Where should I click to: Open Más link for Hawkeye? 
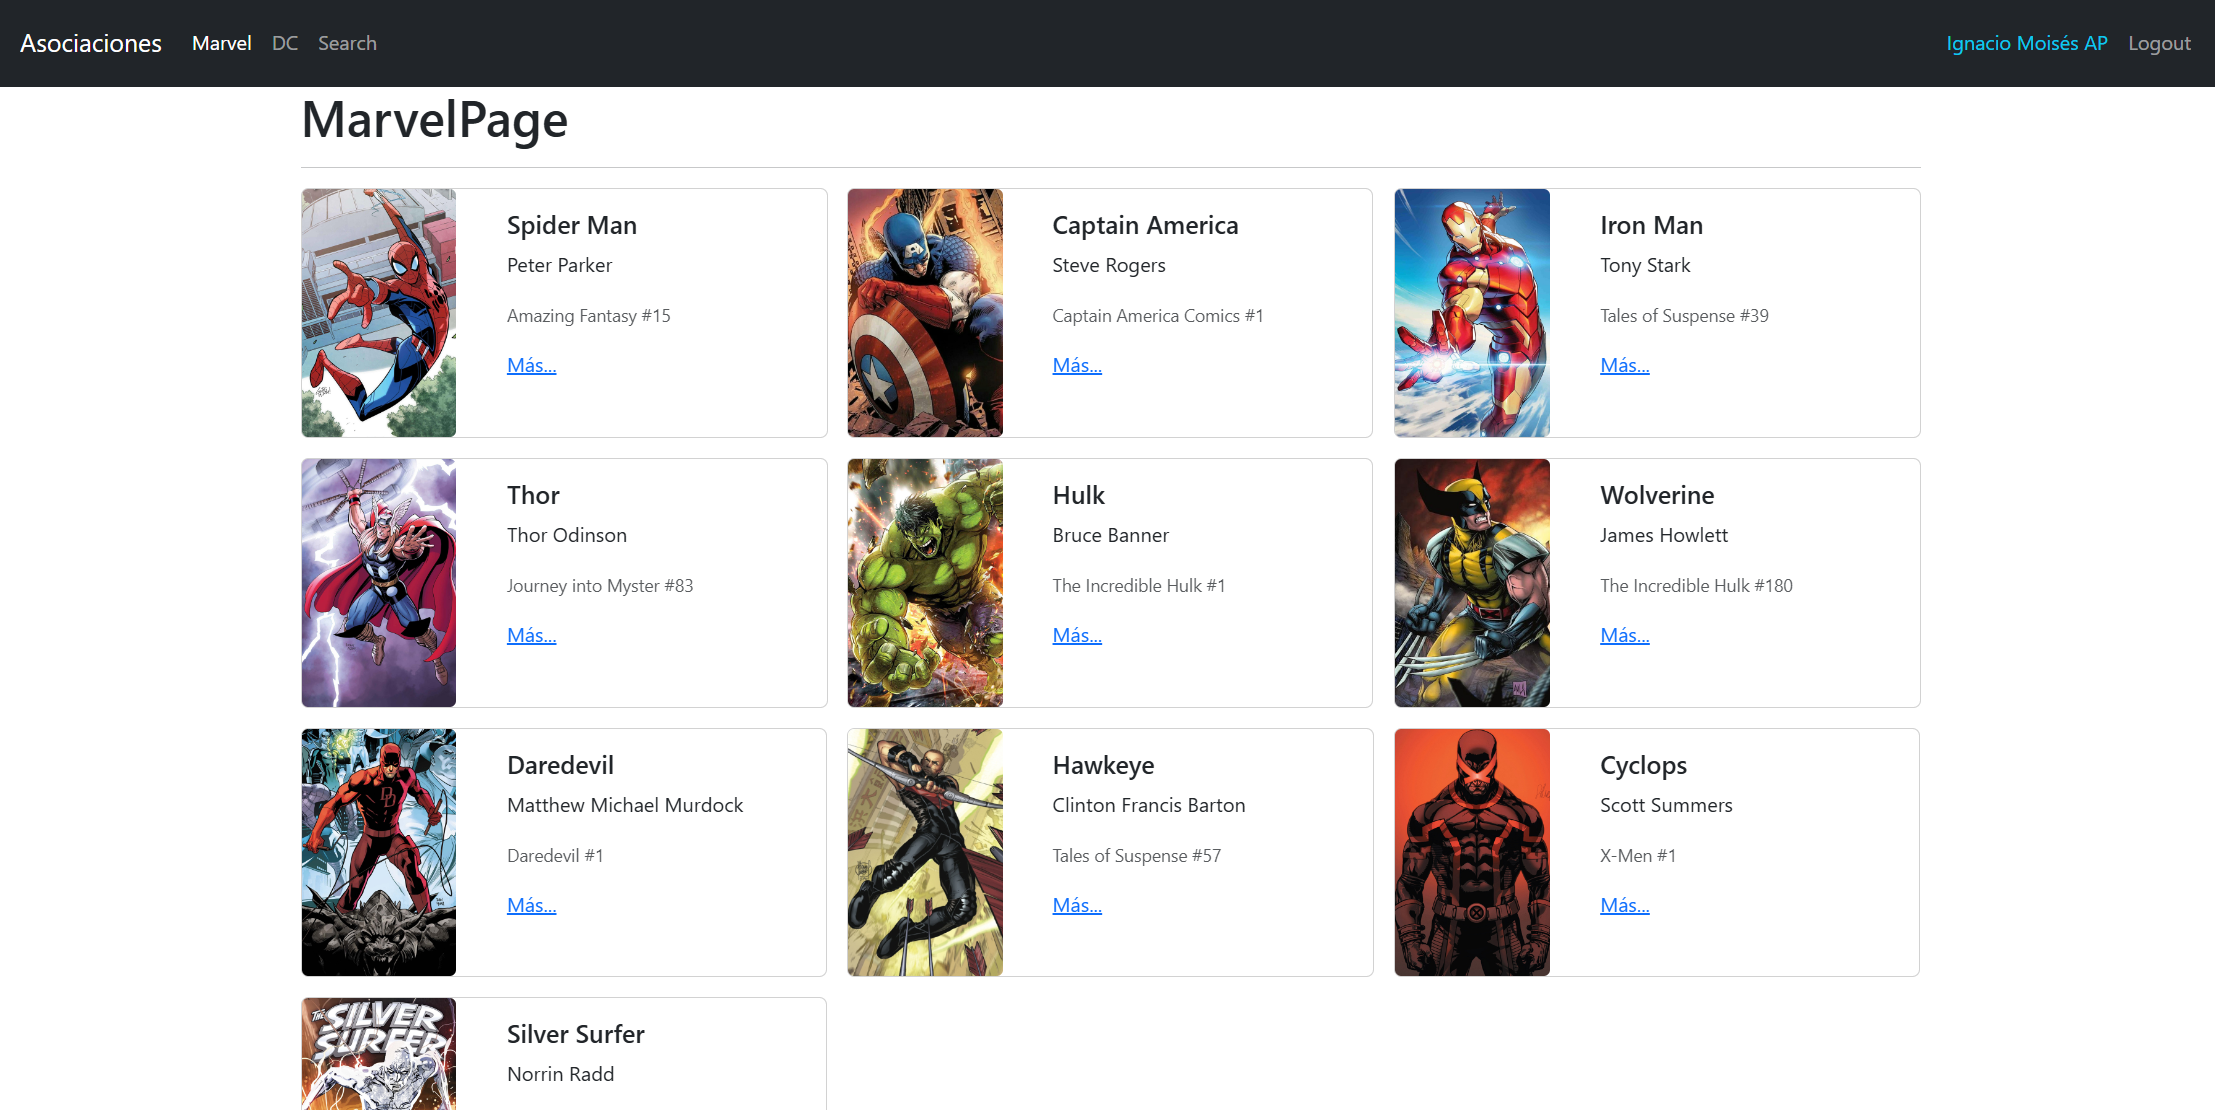(x=1077, y=905)
